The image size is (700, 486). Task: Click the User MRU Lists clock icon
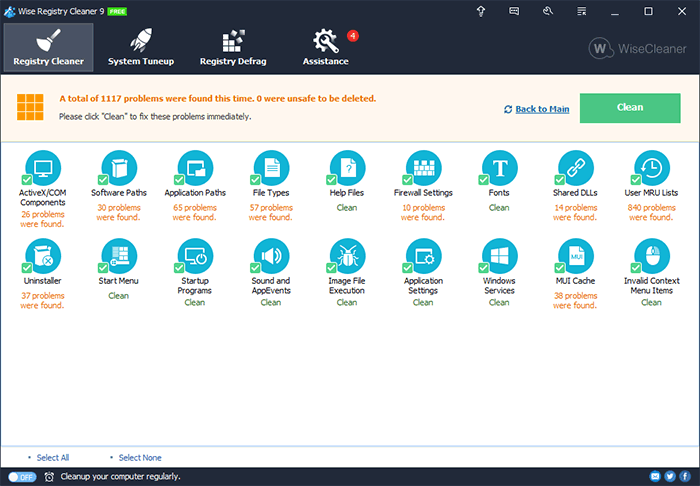[652, 168]
